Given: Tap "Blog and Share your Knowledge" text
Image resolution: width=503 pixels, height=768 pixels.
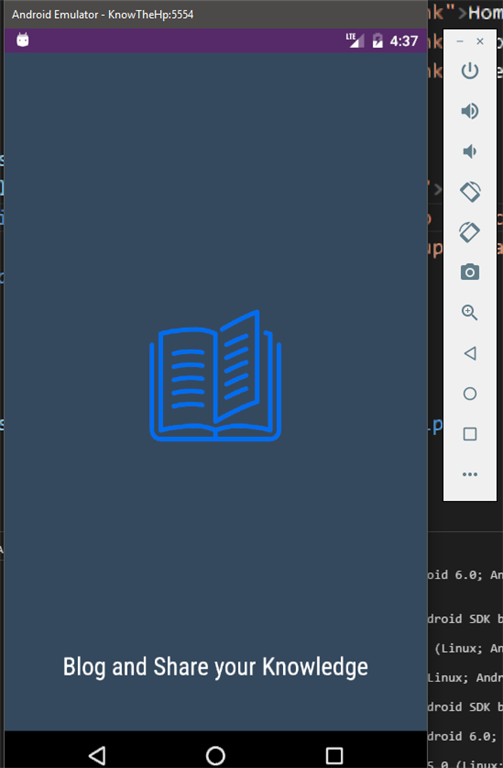Looking at the screenshot, I should click(216, 667).
